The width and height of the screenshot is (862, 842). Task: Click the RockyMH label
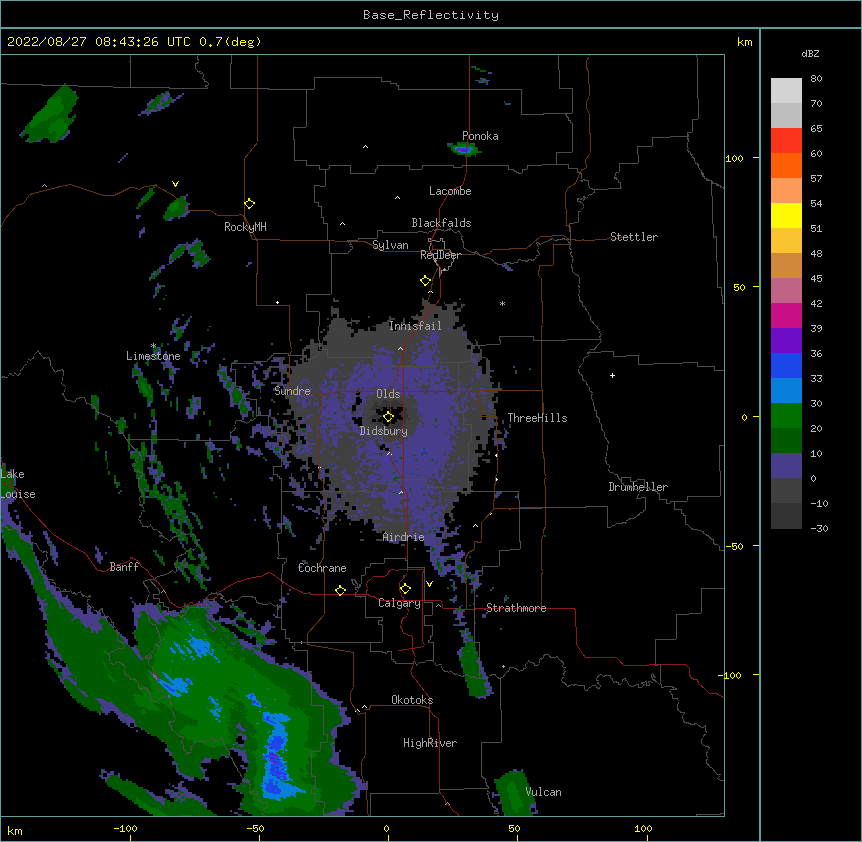click(x=245, y=226)
